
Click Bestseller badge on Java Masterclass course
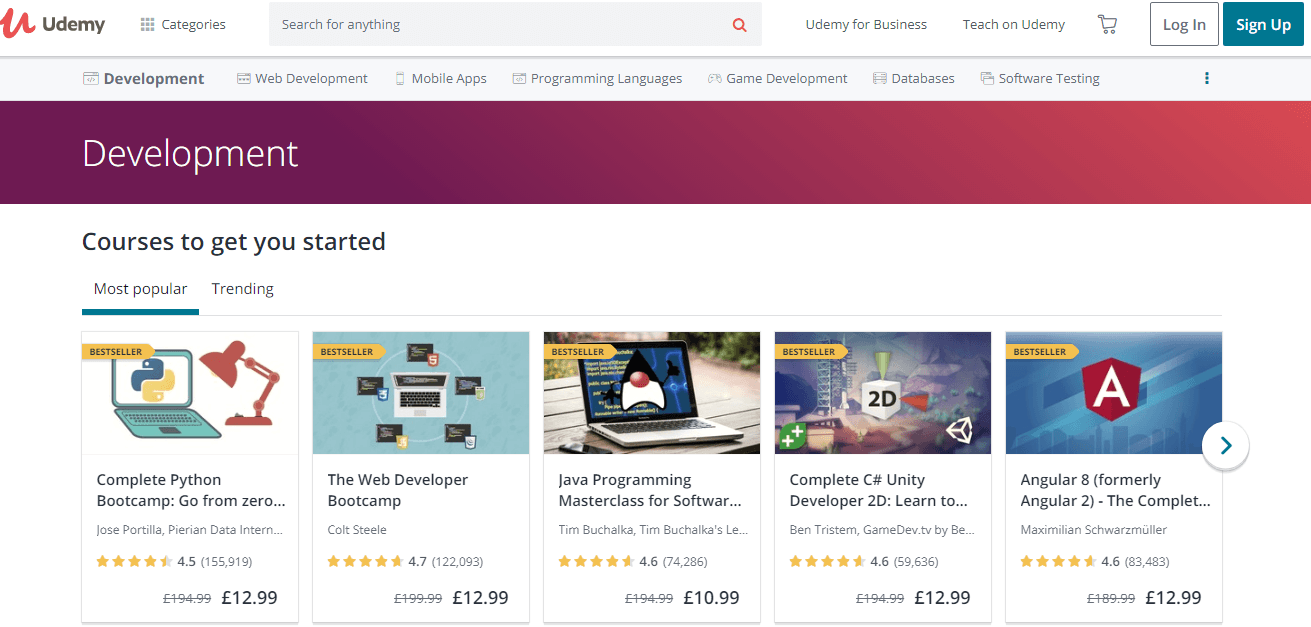coord(580,352)
